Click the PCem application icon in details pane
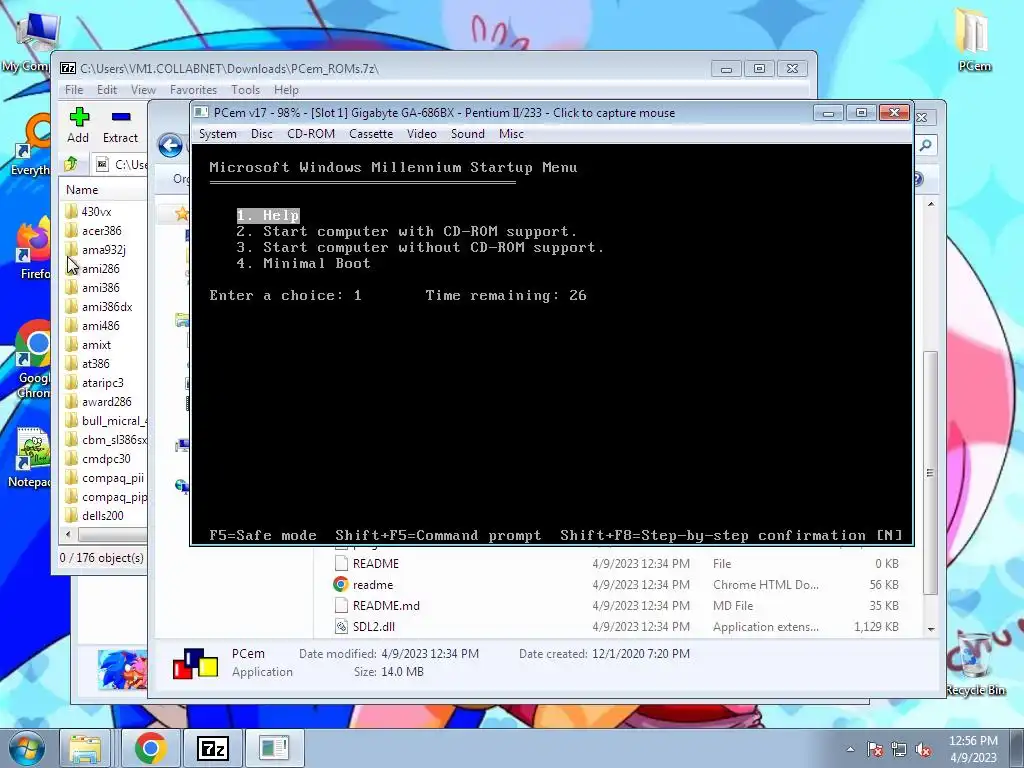Viewport: 1024px width, 768px height. (195, 663)
